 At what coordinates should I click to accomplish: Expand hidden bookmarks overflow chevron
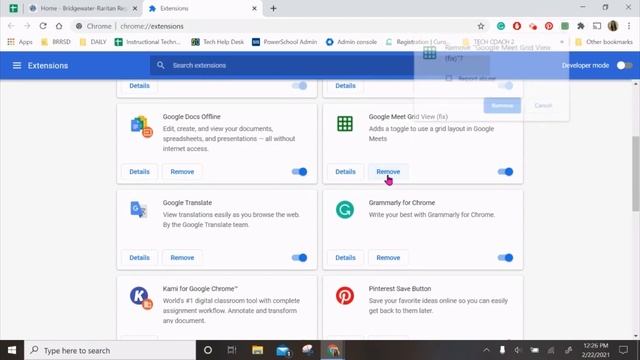tap(562, 42)
